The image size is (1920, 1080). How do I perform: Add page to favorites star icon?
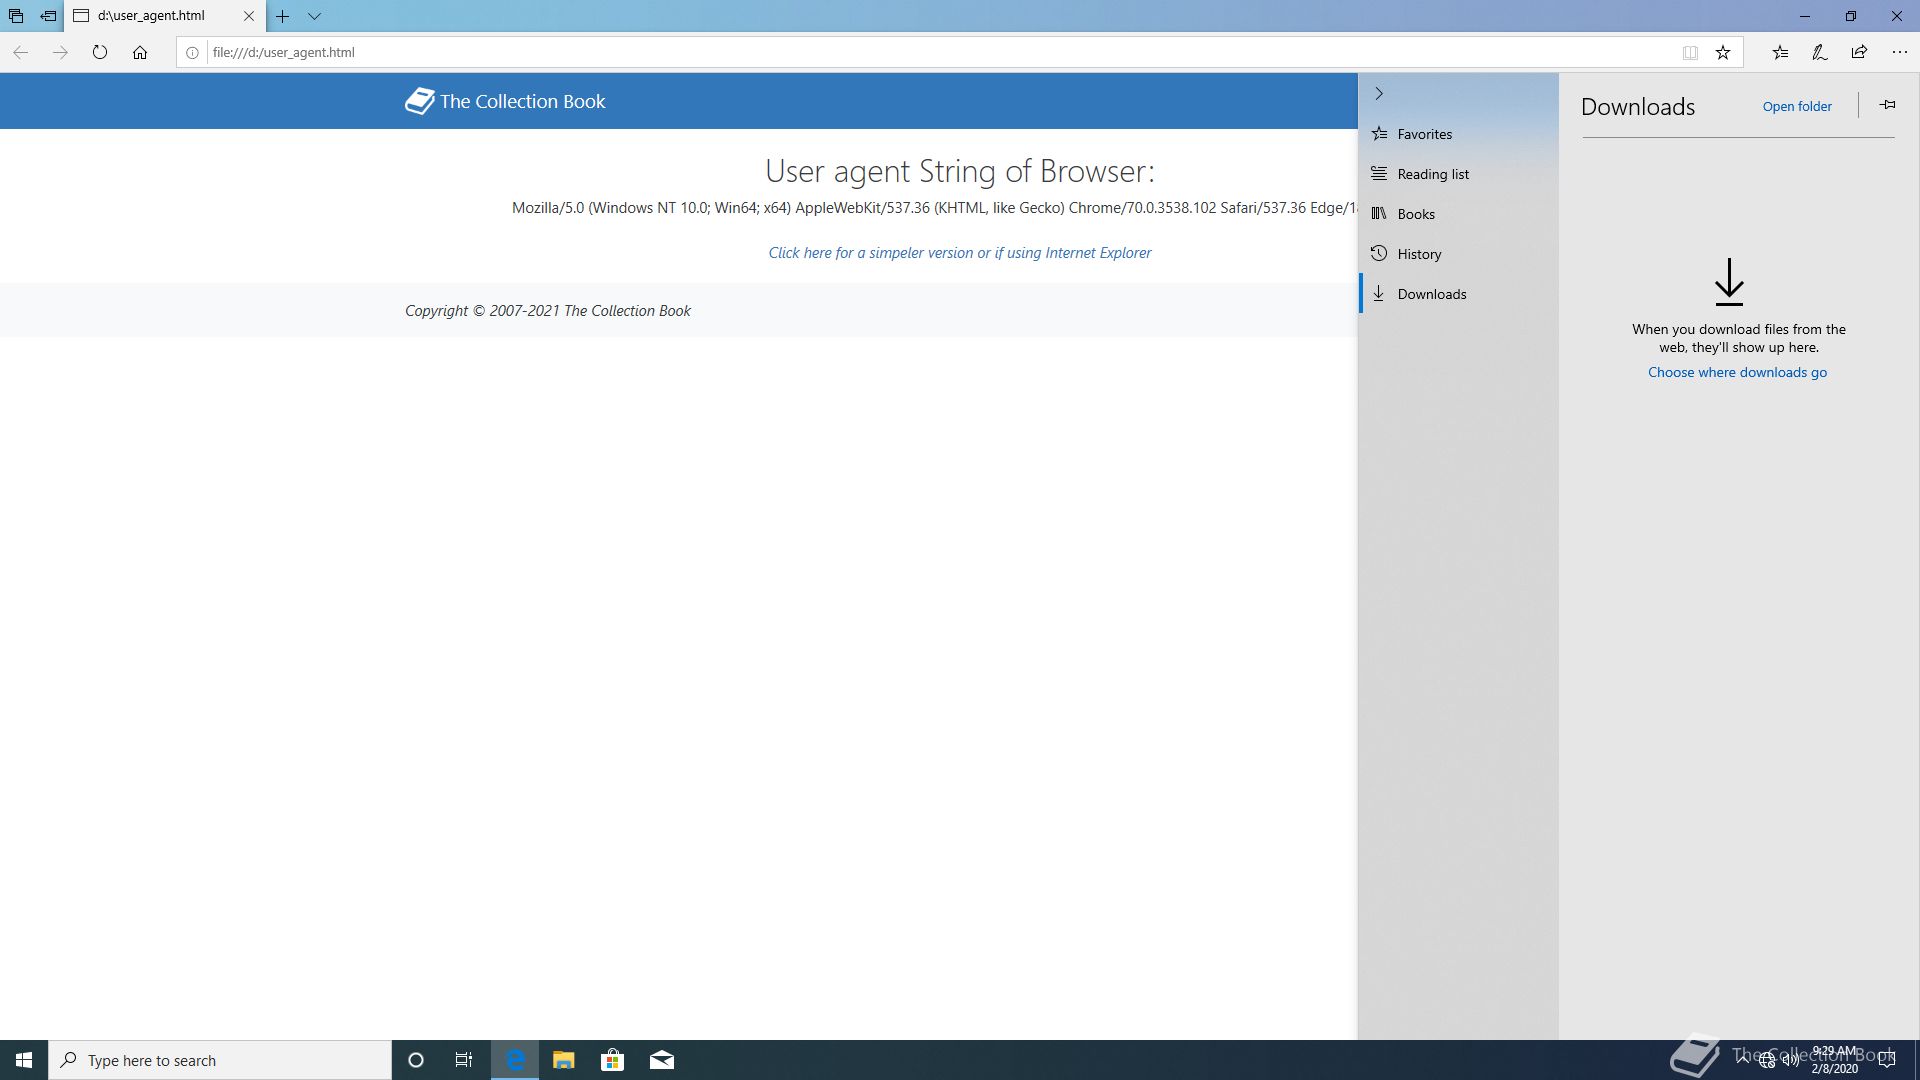pos(1723,52)
